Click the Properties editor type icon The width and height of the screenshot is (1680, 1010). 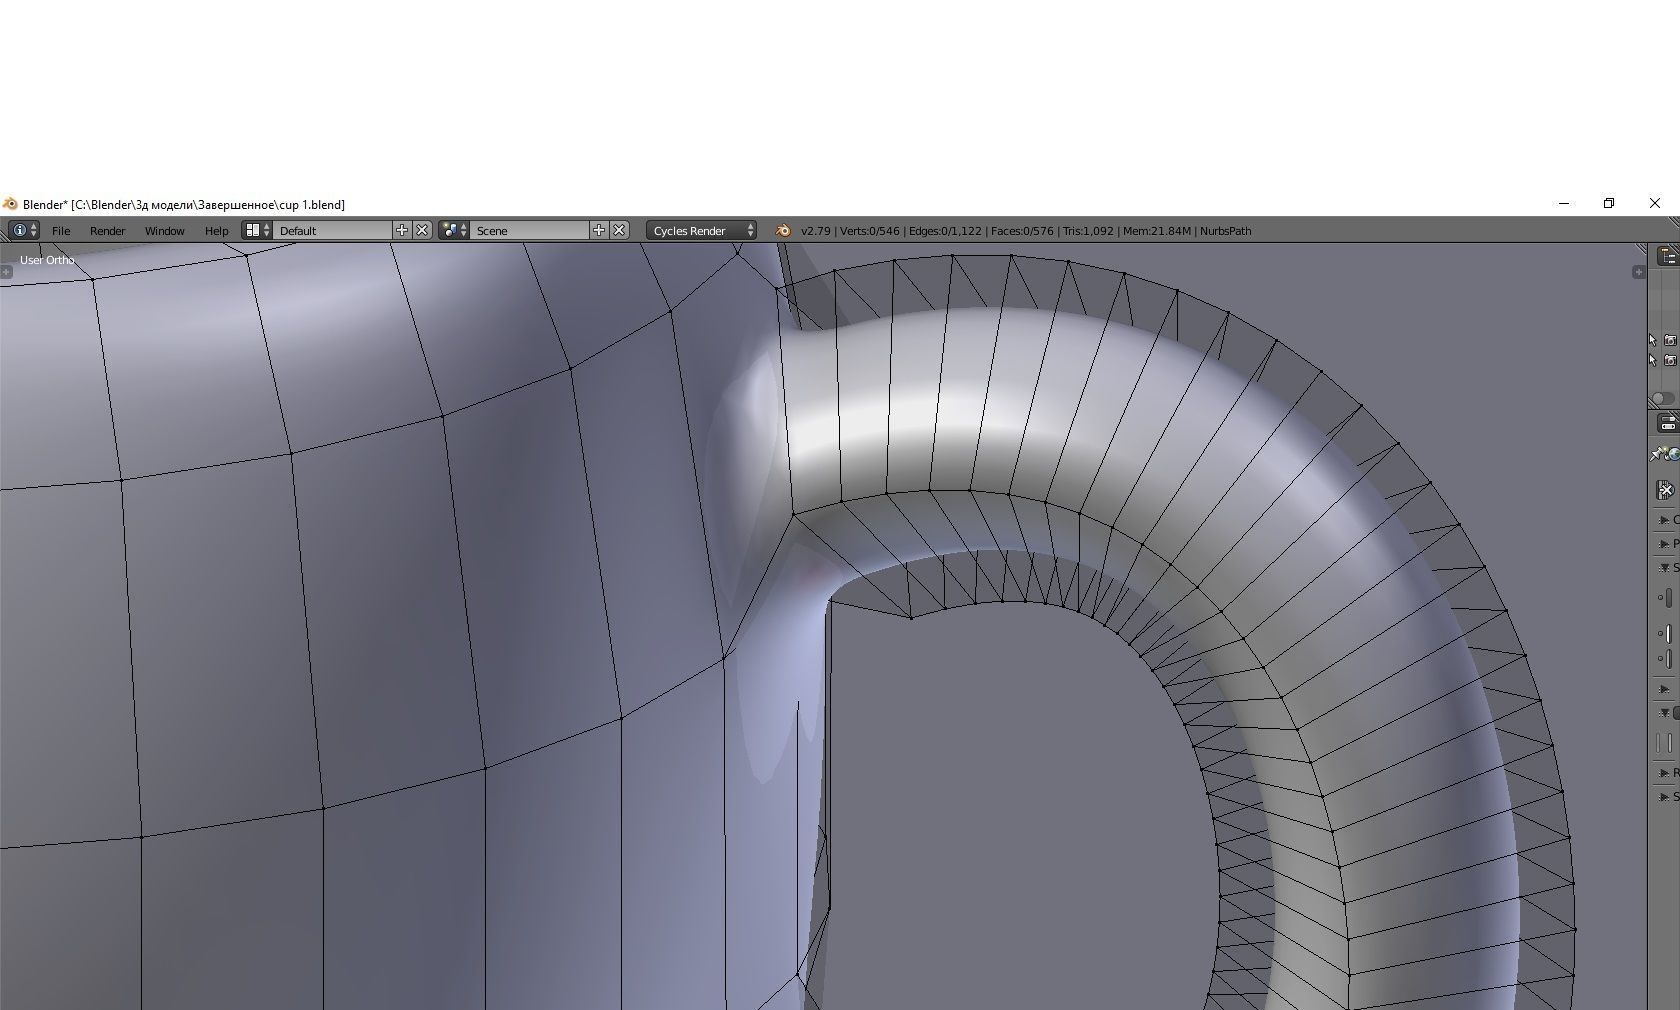tap(1668, 423)
